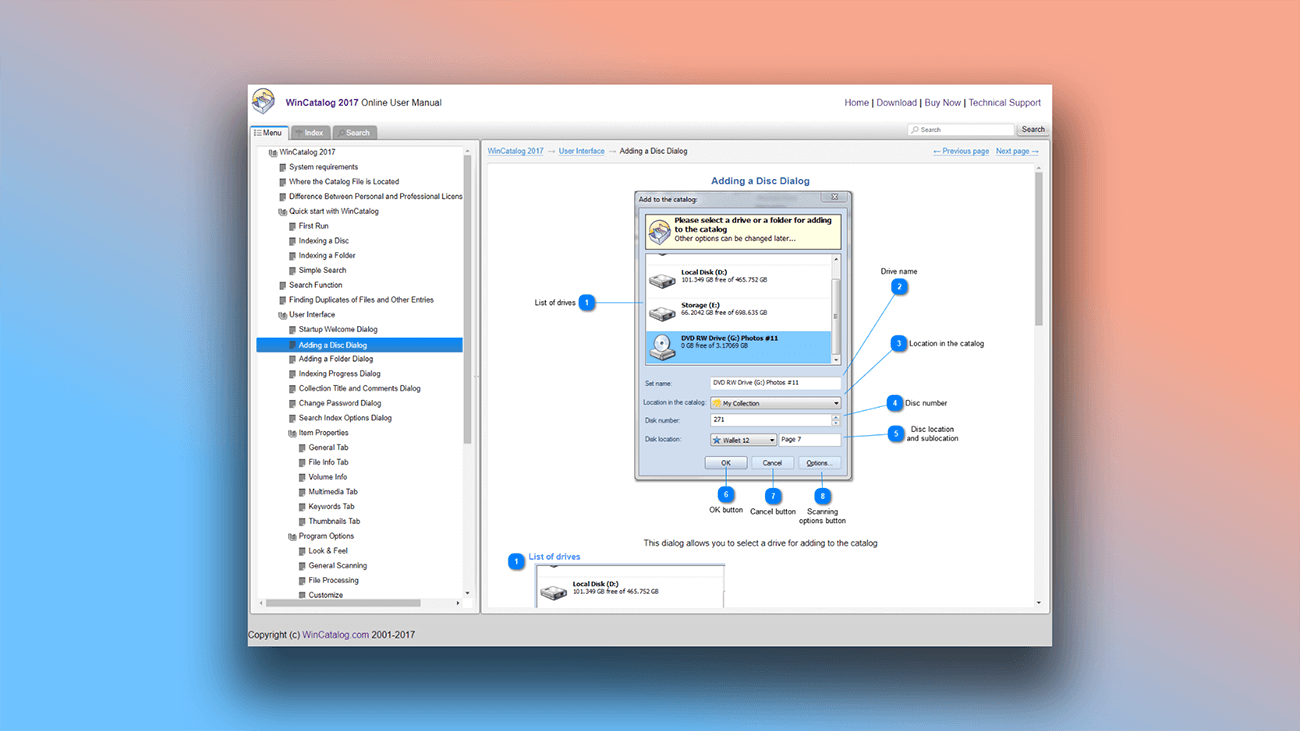Click the book icon beside User Interface node
The image size is (1300, 731).
click(x=284, y=314)
